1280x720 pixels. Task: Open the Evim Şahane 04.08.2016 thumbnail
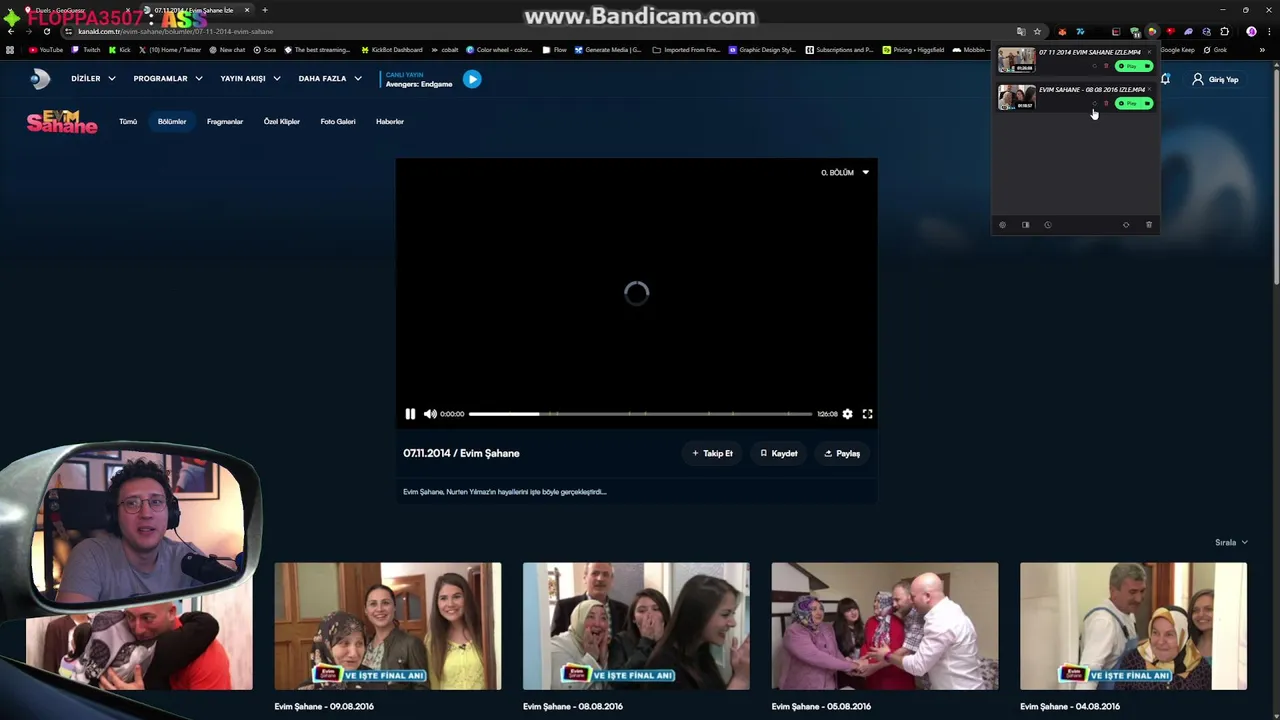1133,626
